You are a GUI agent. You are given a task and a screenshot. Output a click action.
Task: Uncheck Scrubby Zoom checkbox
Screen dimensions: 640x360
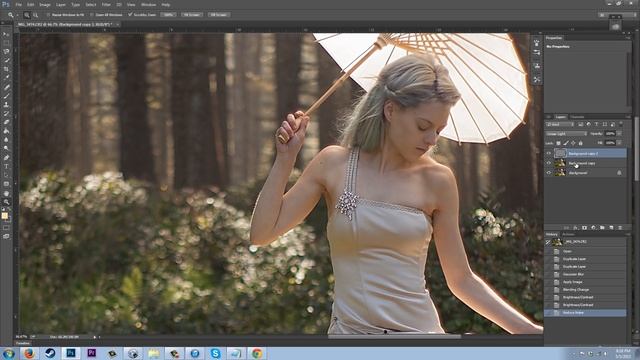[130, 15]
